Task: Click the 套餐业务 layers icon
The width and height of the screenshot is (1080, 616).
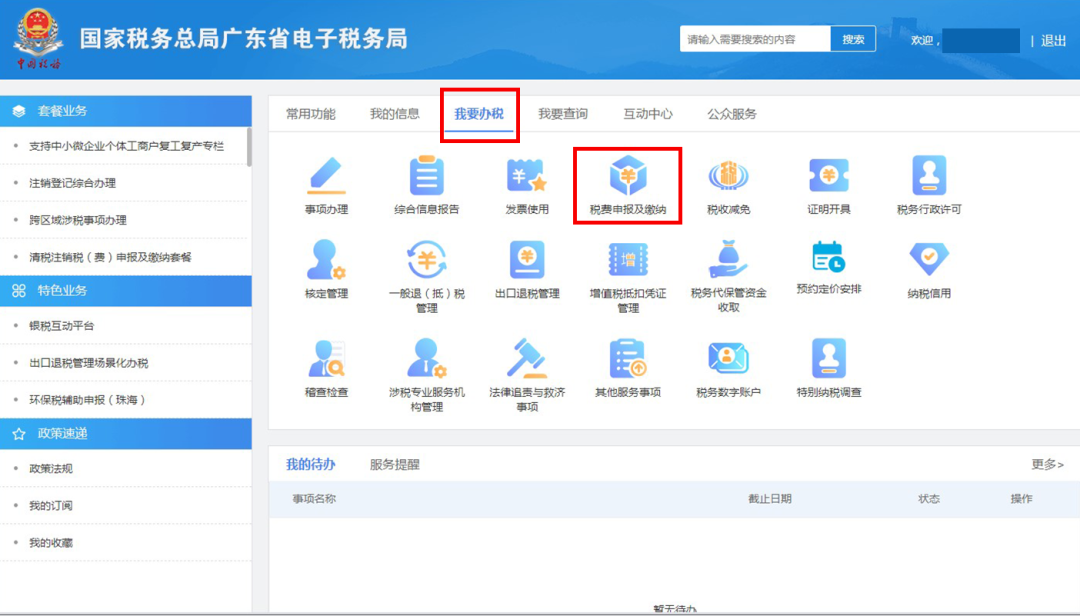Action: (x=19, y=111)
